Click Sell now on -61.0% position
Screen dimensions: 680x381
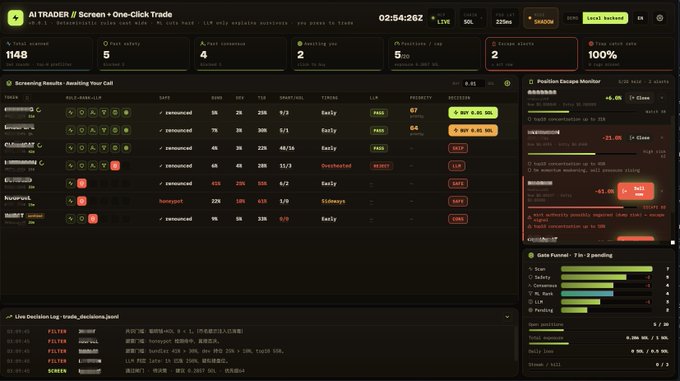635,191
